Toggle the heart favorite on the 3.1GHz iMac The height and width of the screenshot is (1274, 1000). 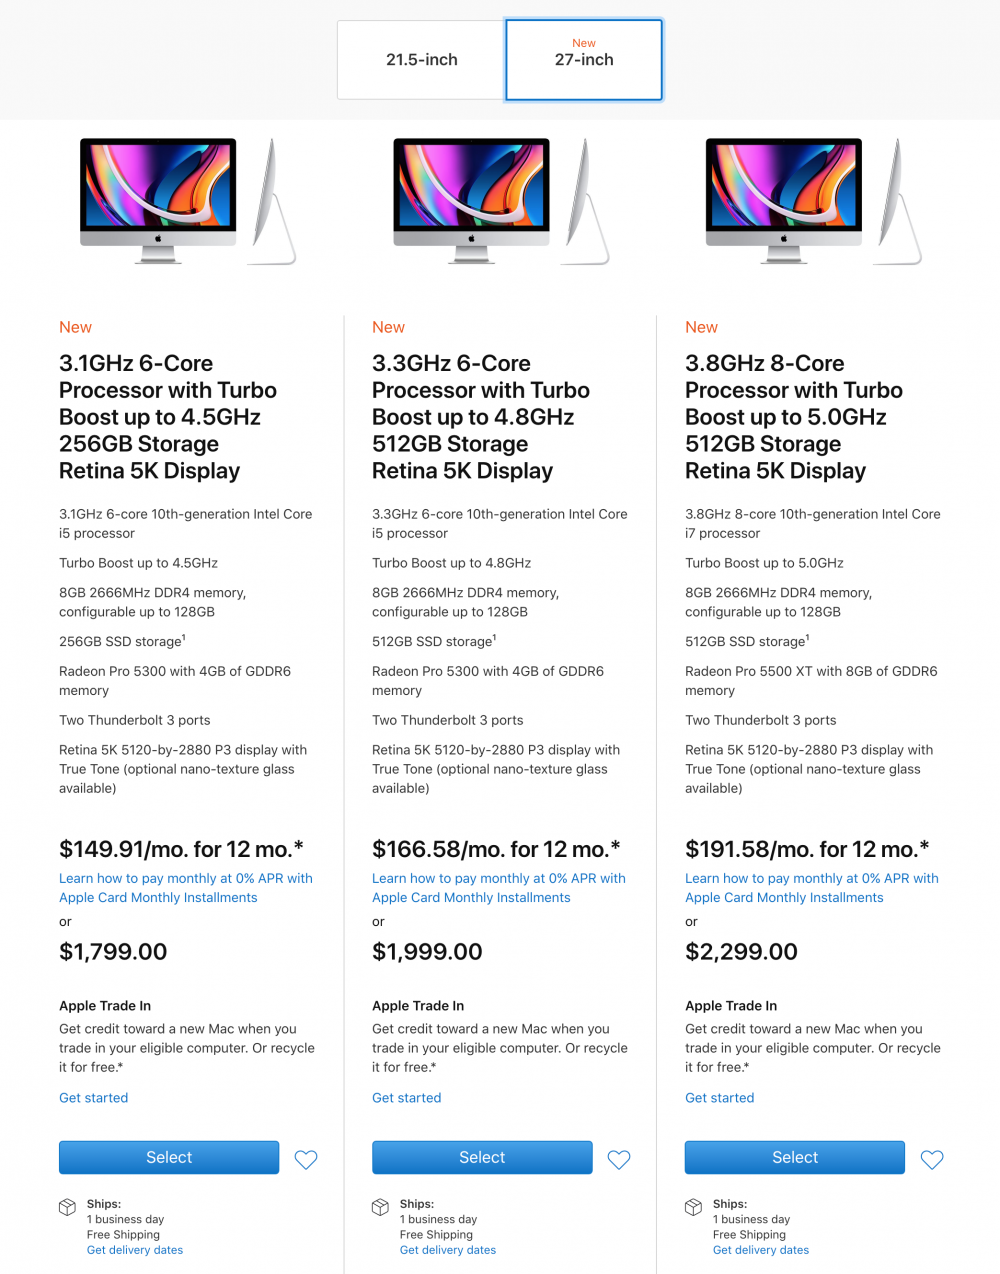(x=306, y=1159)
